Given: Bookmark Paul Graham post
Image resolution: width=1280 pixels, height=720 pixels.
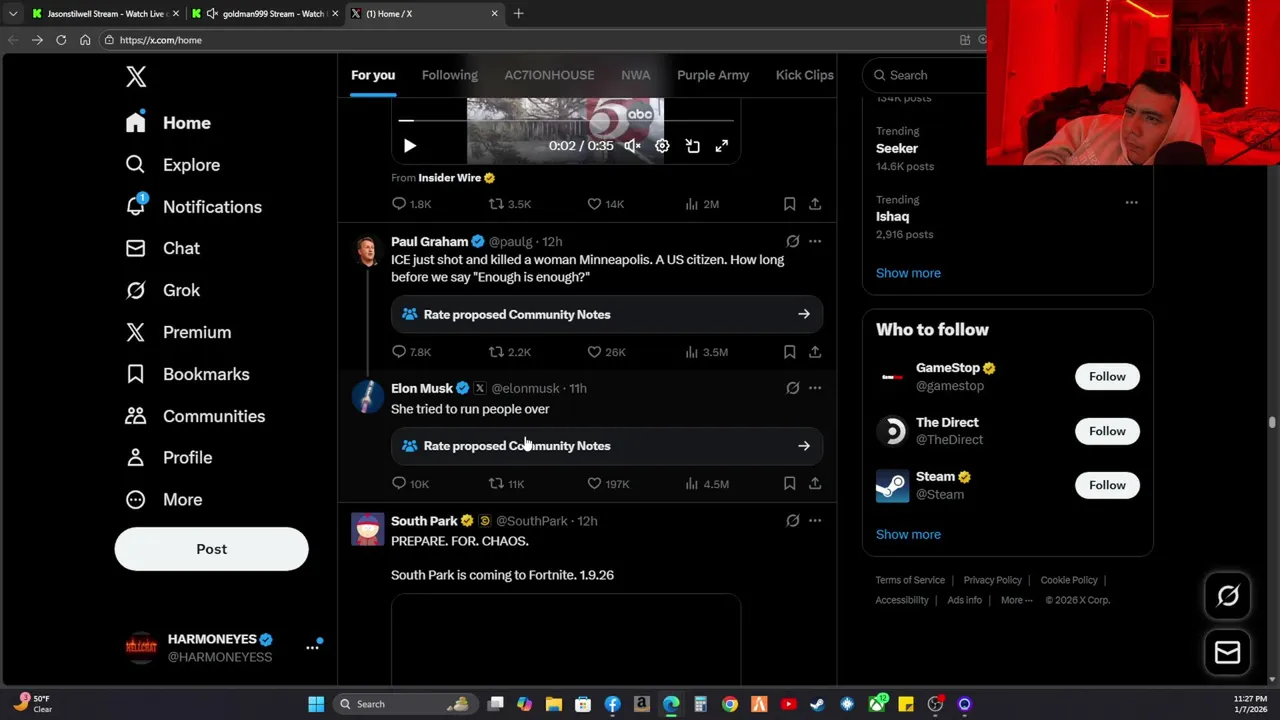Looking at the screenshot, I should click(x=789, y=352).
